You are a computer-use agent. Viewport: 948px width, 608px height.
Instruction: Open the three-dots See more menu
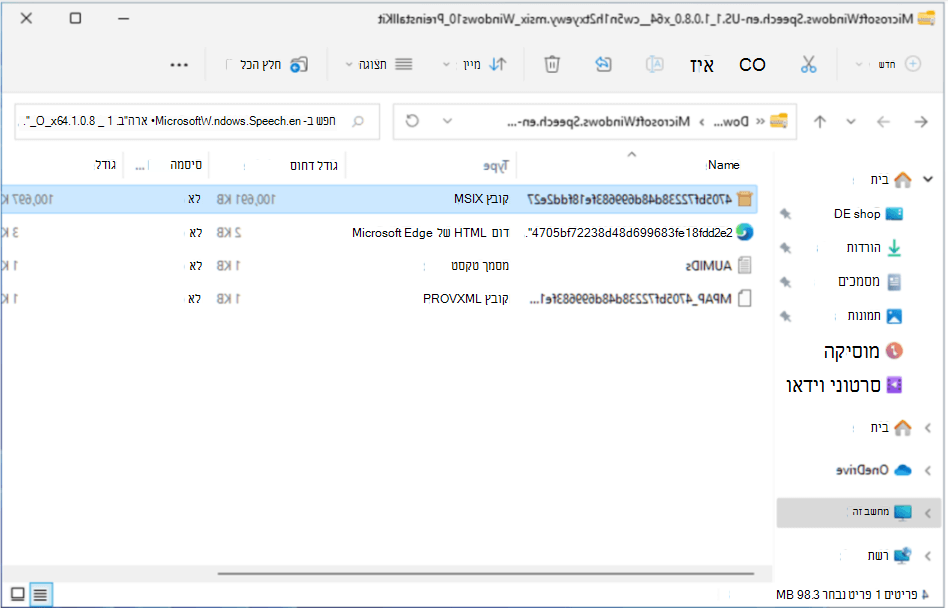coord(179,64)
